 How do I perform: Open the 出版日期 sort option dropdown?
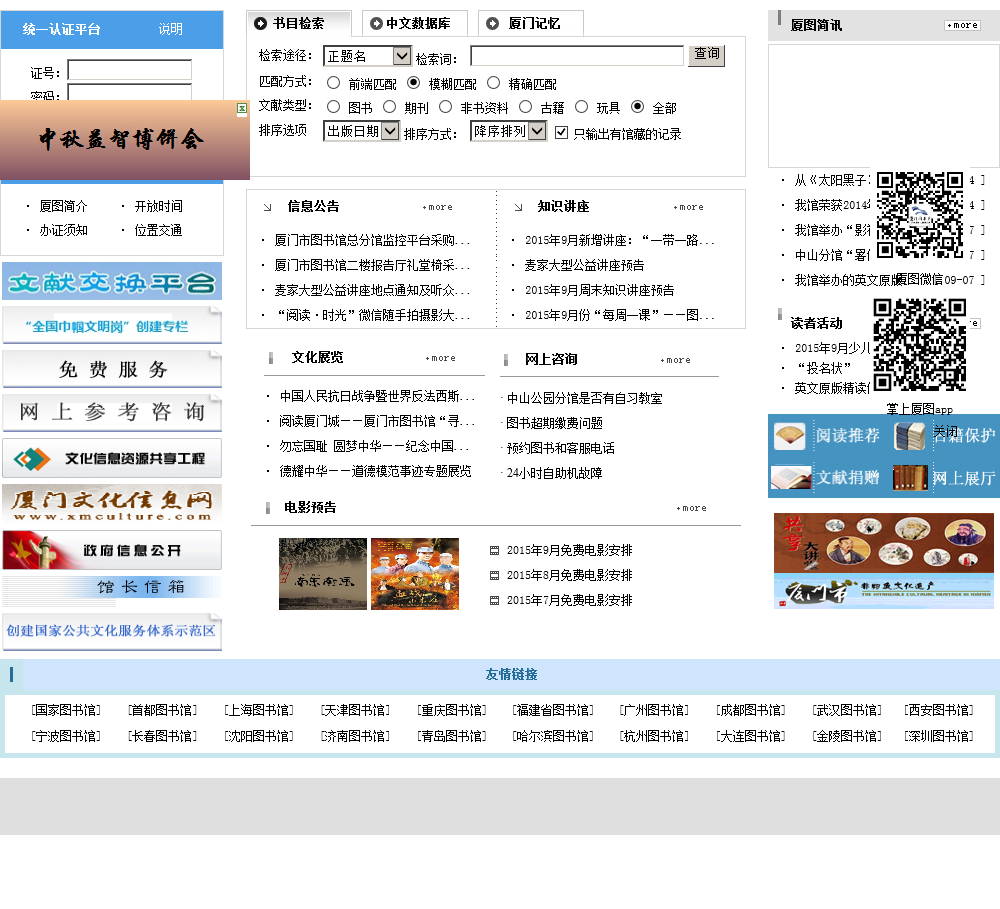362,131
